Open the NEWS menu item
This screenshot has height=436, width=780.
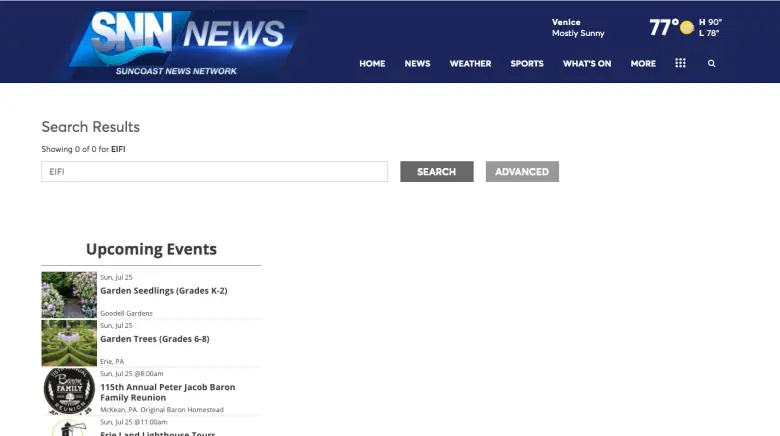point(417,63)
